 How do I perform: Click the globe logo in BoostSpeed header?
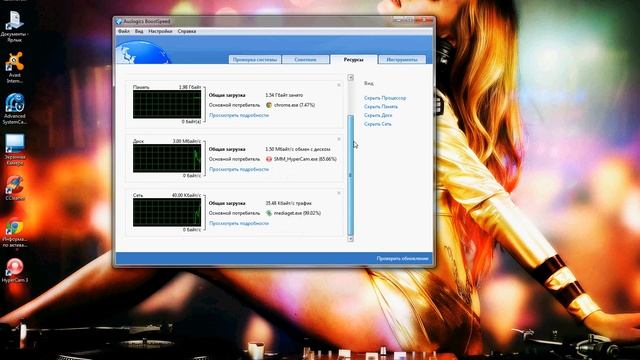143,53
